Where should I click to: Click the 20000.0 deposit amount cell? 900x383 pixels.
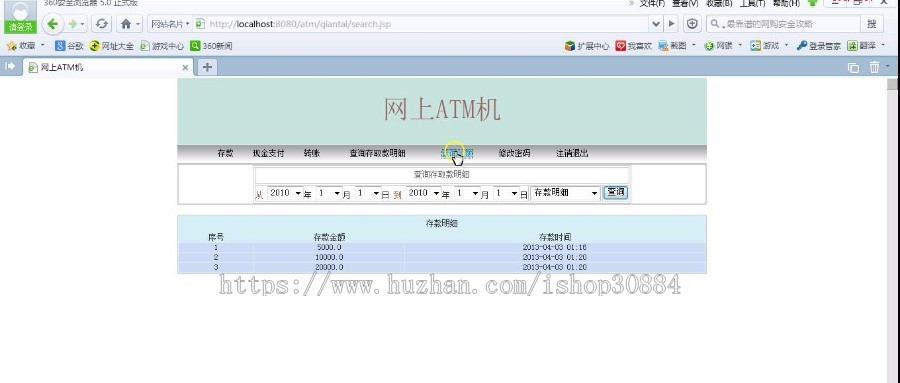point(330,267)
